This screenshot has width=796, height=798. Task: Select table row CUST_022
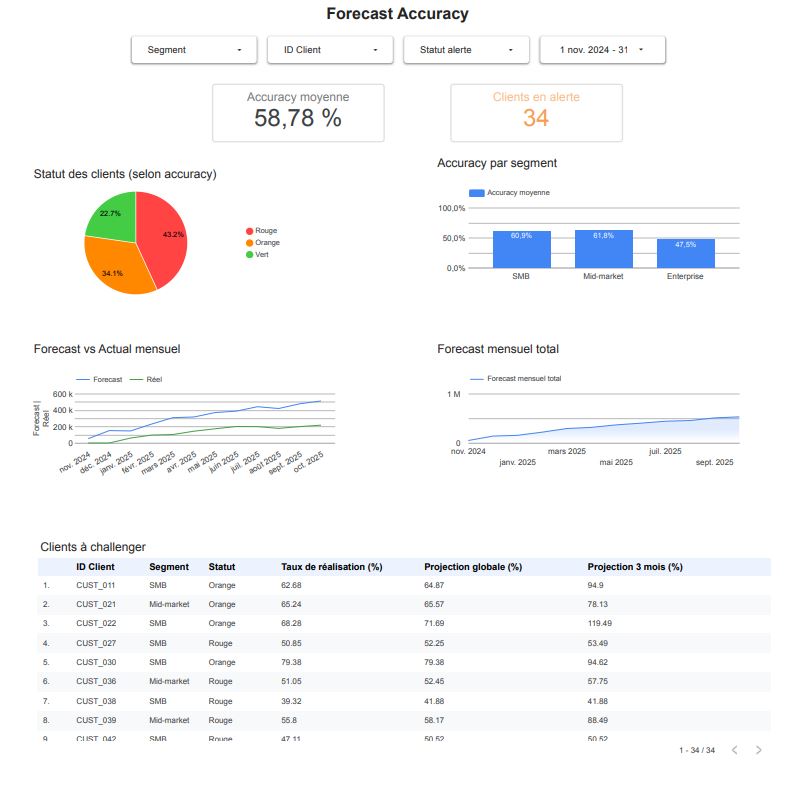(x=404, y=623)
